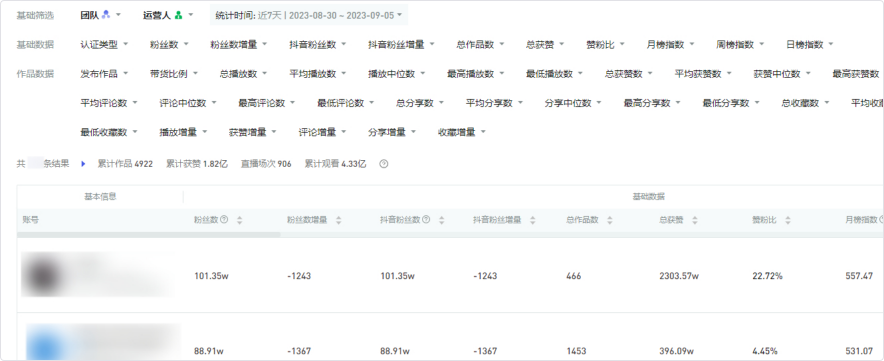Click the blue avatar in the 88.91w row
The width and height of the screenshot is (884, 361).
pyautogui.click(x=44, y=345)
